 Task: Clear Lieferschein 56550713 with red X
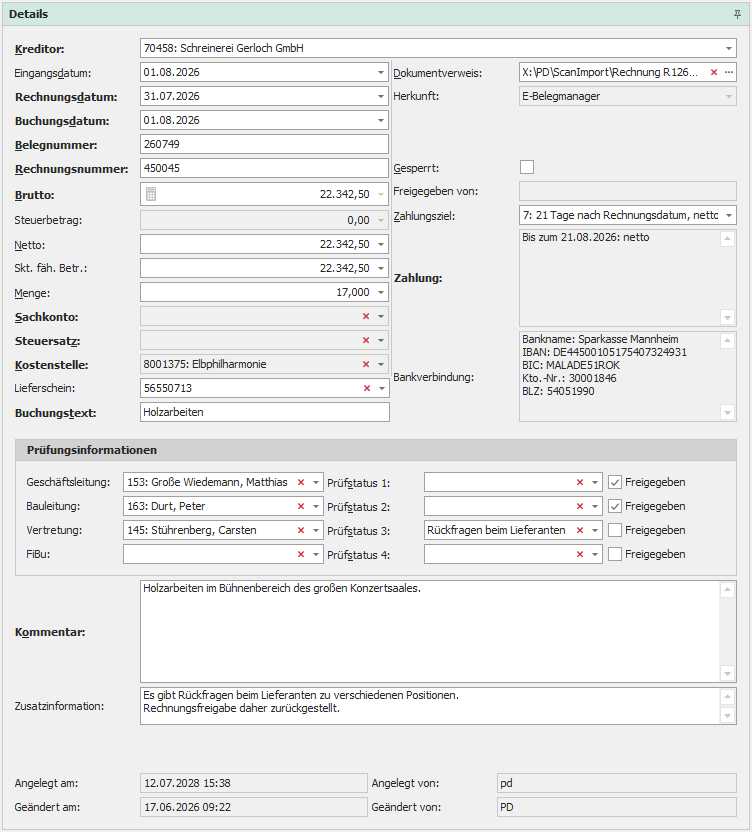pos(367,388)
